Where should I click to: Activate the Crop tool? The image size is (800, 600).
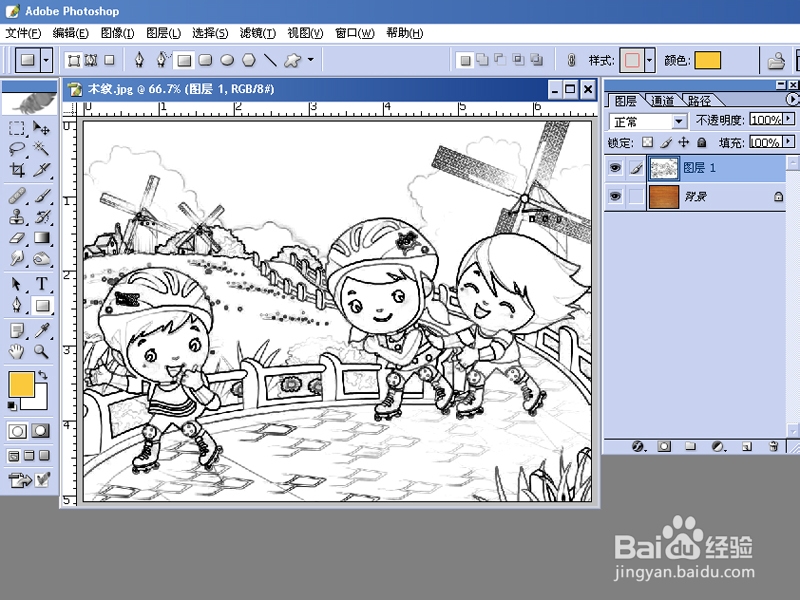tap(17, 169)
